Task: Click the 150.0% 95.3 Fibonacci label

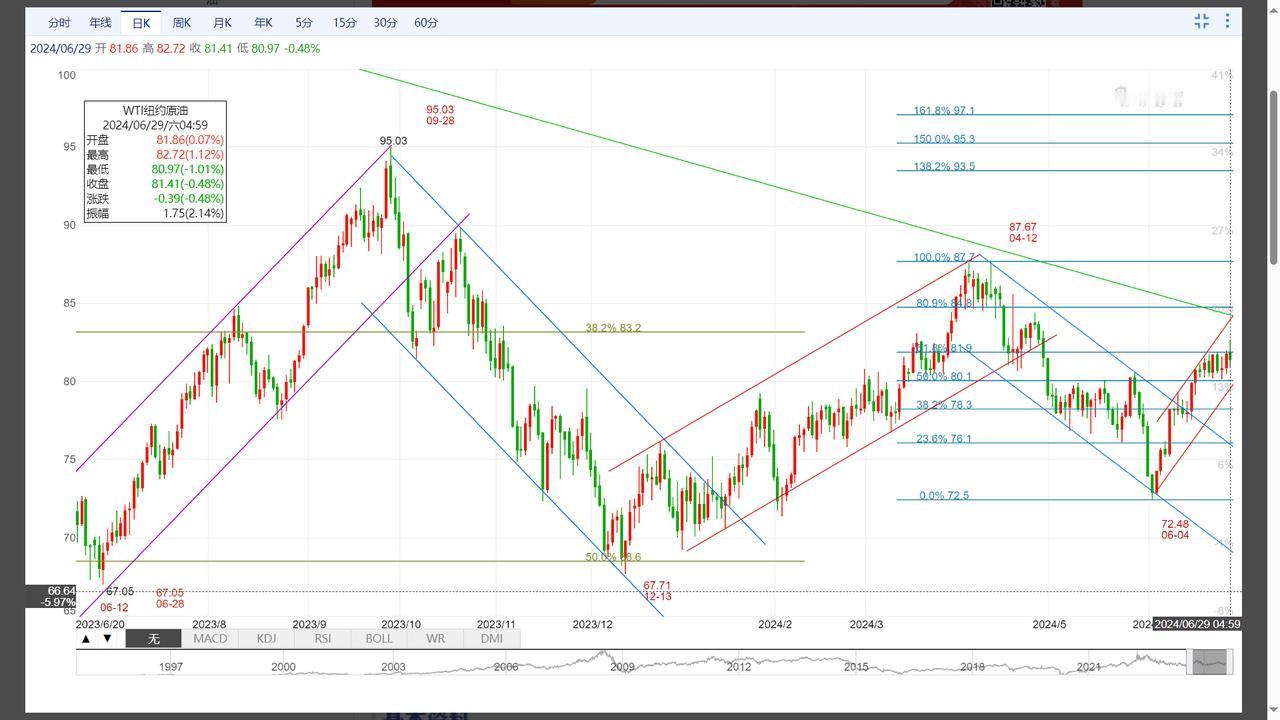Action: (944, 139)
